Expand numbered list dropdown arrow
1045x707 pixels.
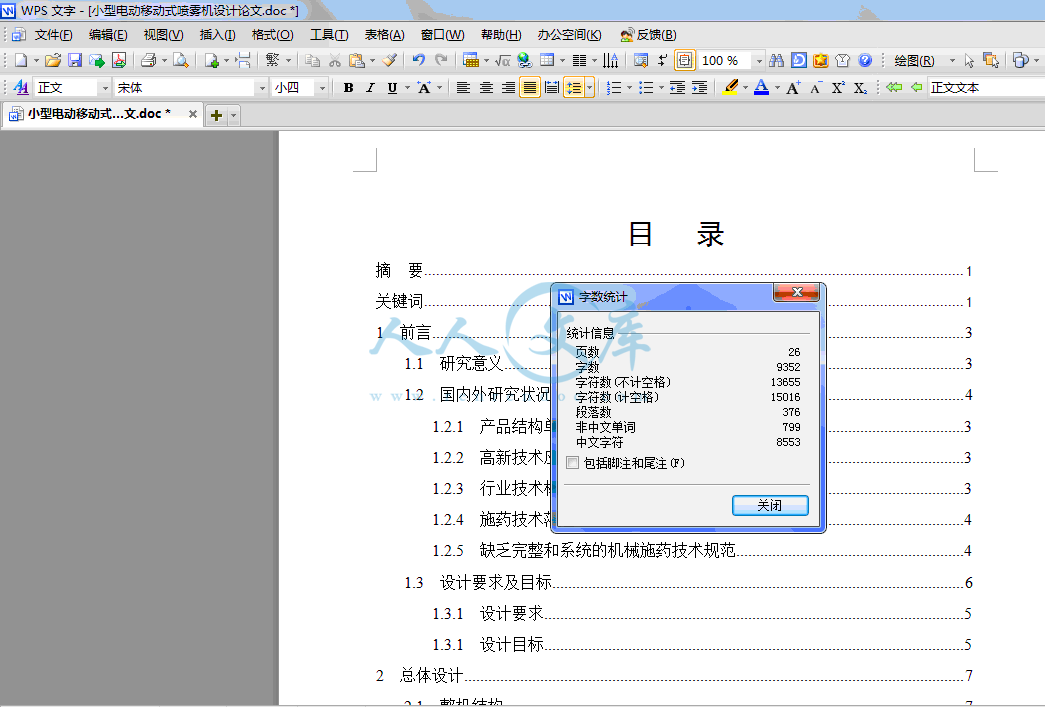point(628,87)
